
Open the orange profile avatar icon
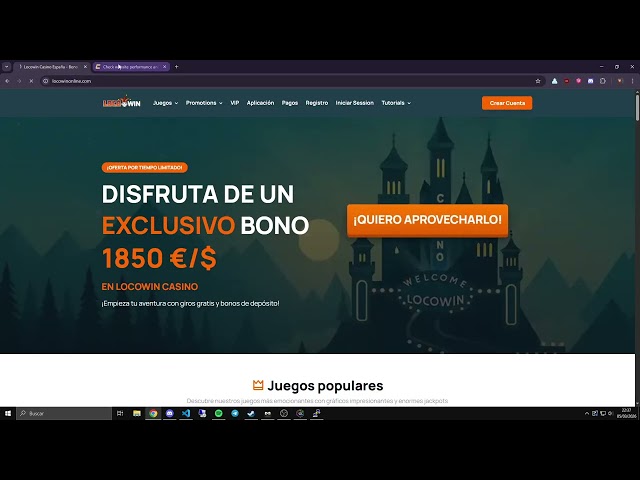[620, 81]
